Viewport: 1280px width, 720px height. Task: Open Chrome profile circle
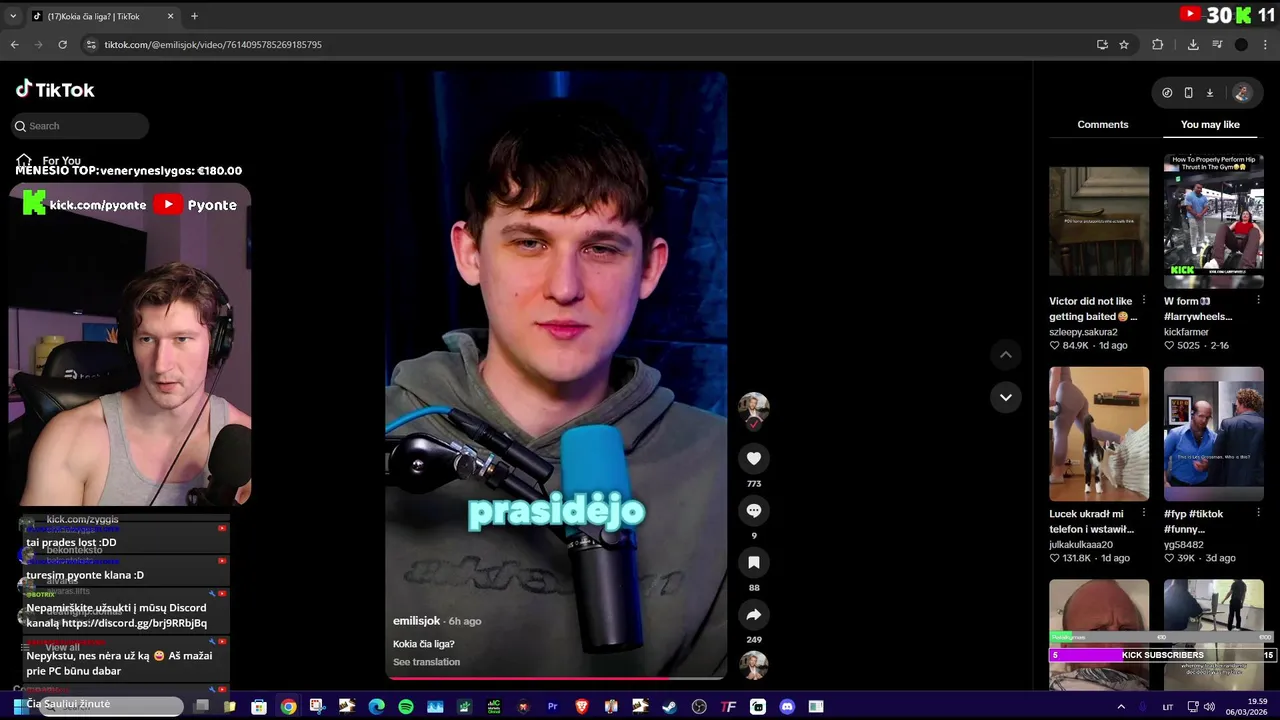point(1241,44)
